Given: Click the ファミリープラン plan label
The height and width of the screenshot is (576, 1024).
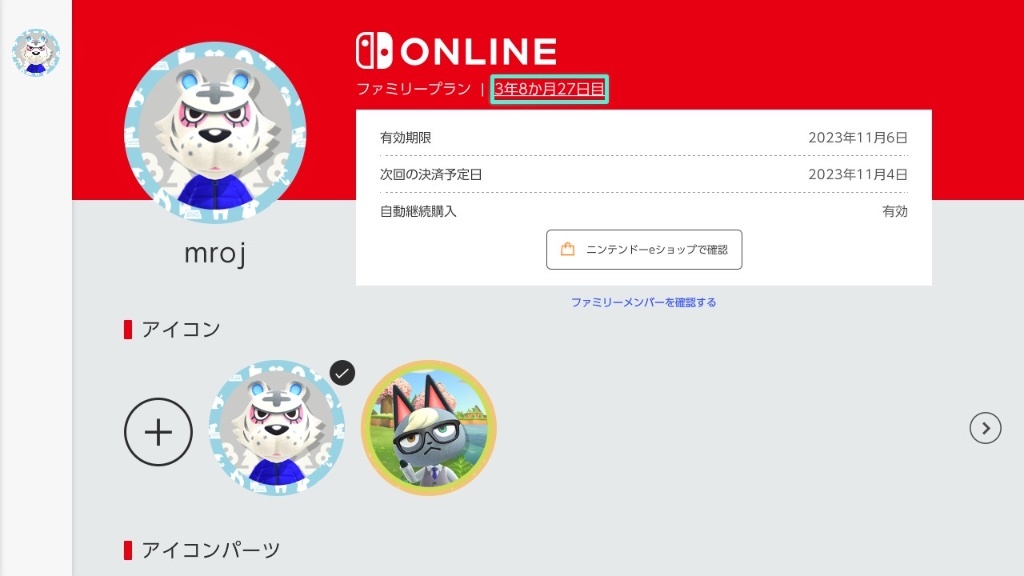Looking at the screenshot, I should pos(413,89).
